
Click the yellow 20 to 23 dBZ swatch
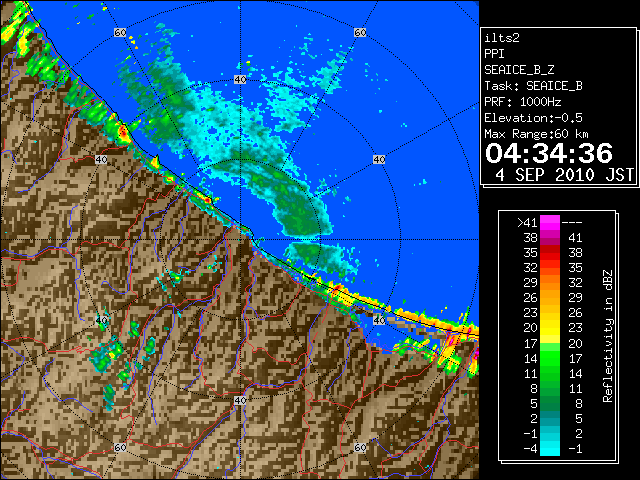click(550, 328)
